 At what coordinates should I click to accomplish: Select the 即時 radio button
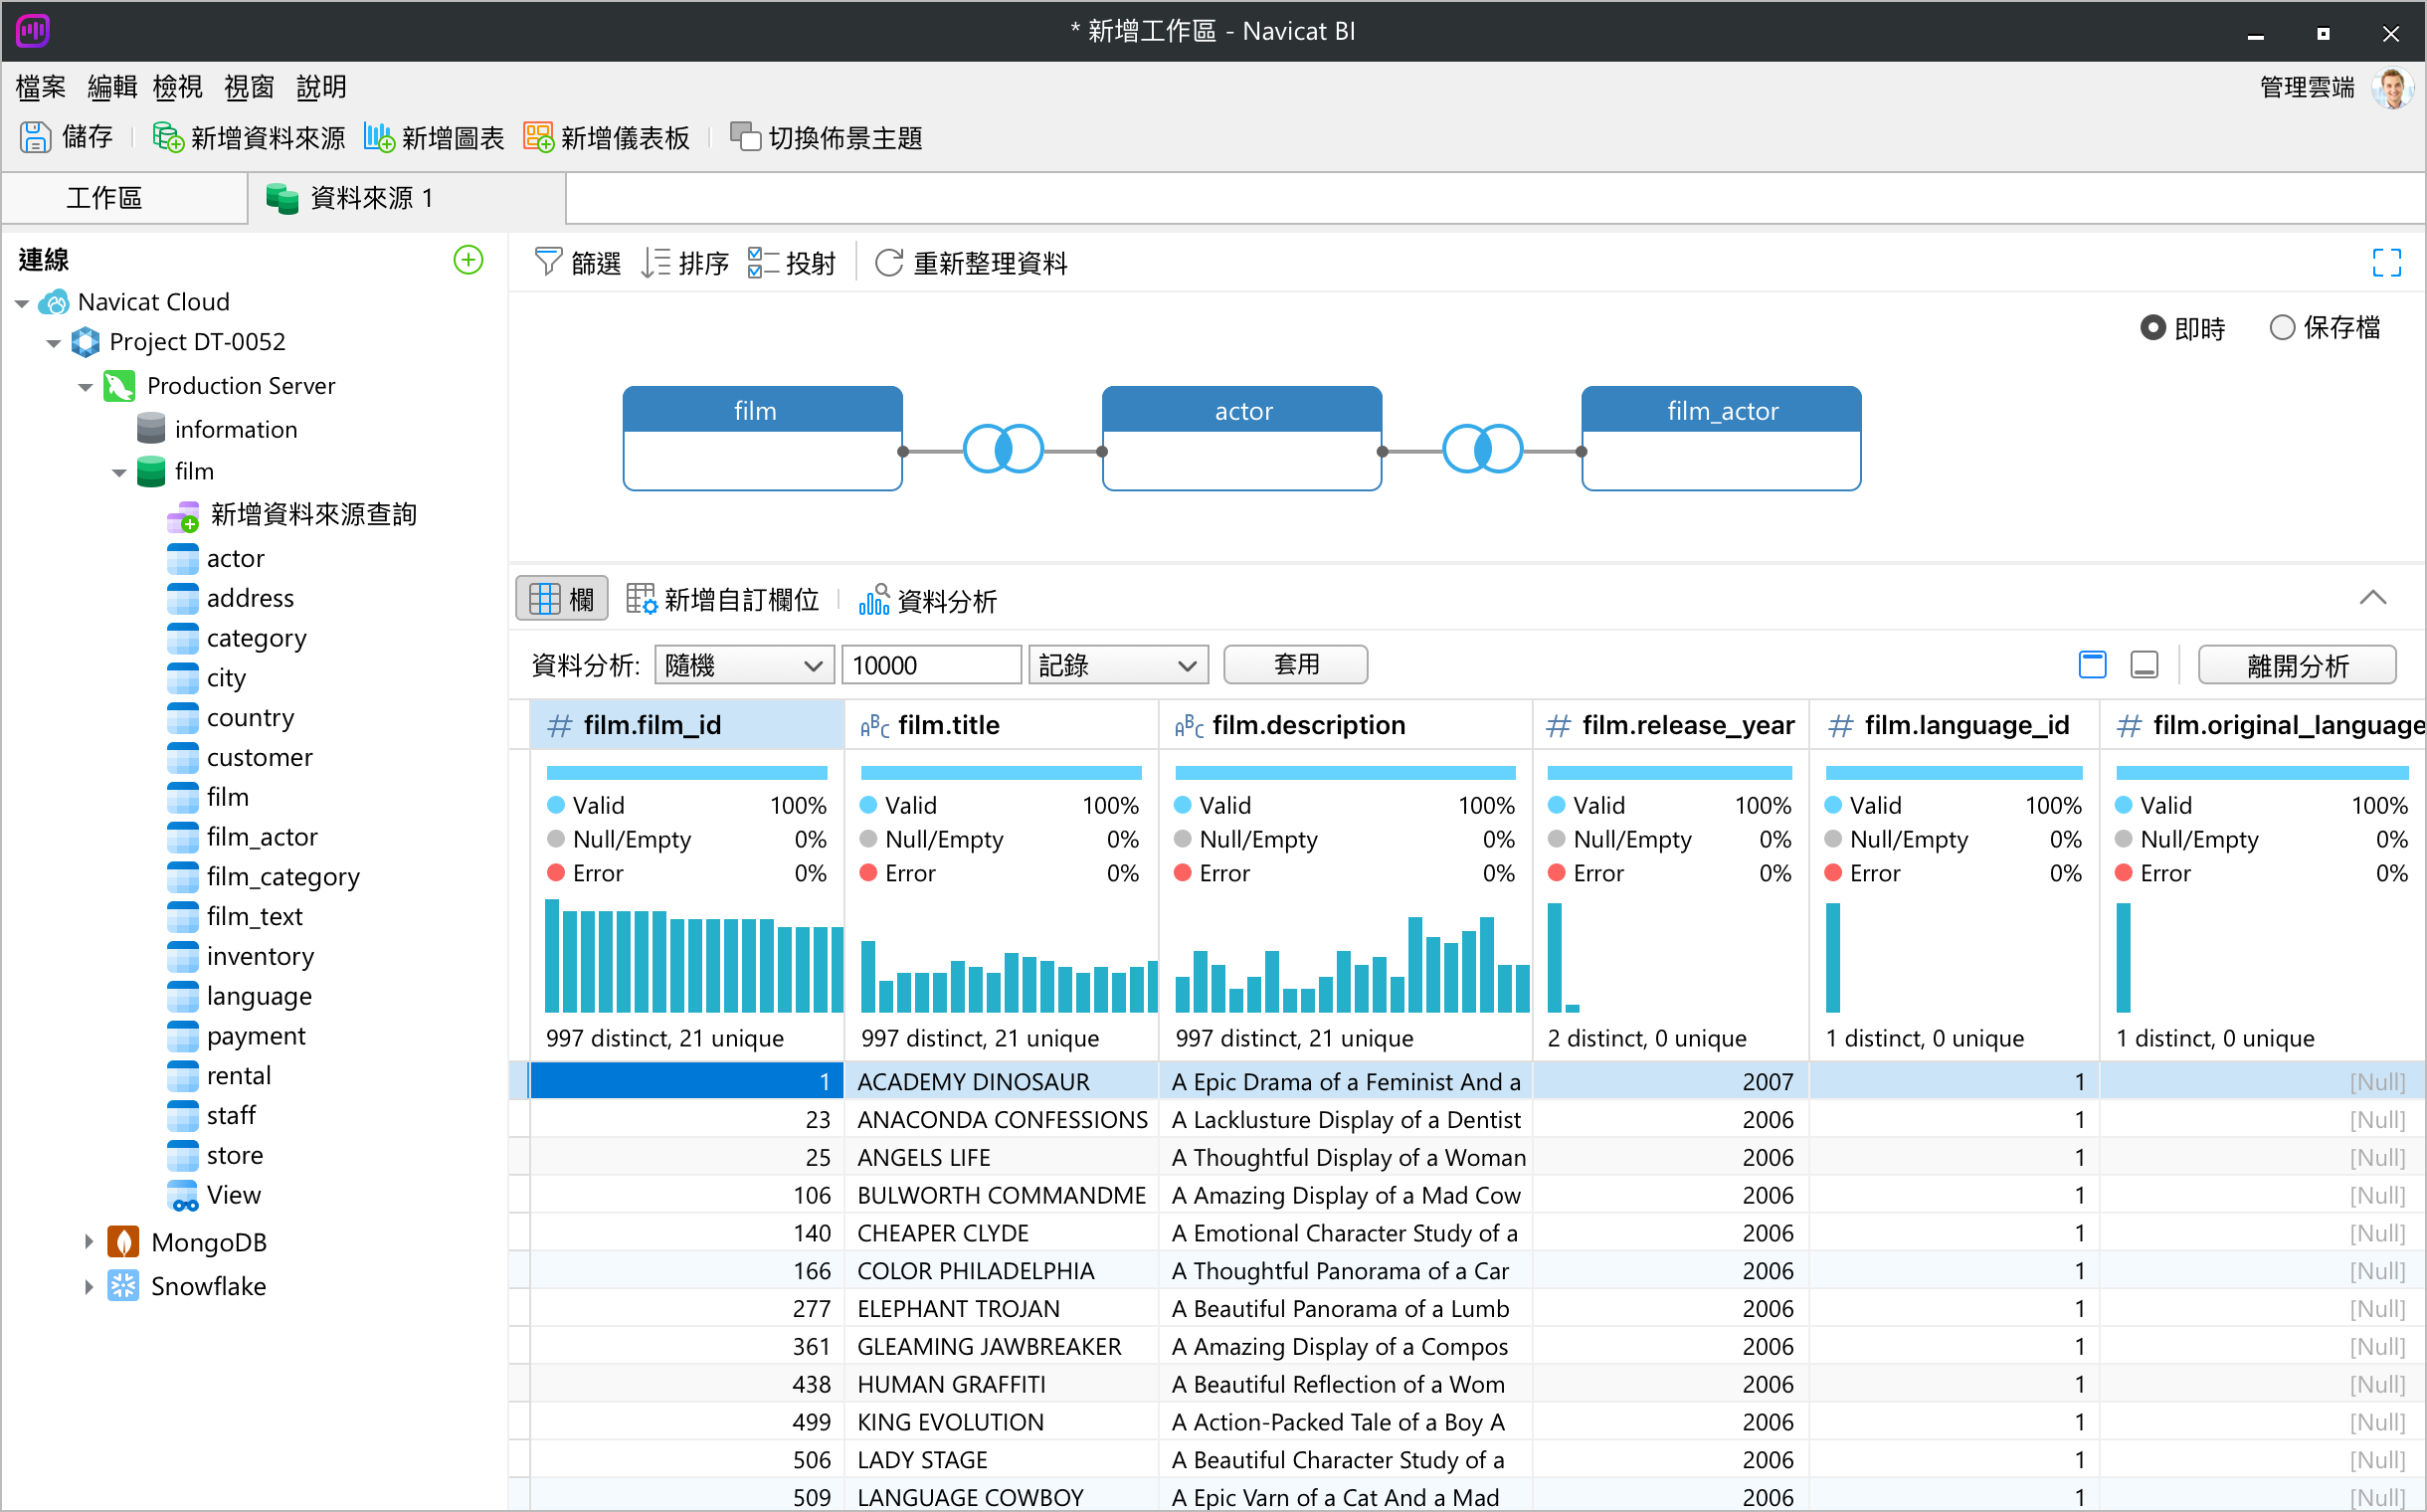coord(2152,328)
